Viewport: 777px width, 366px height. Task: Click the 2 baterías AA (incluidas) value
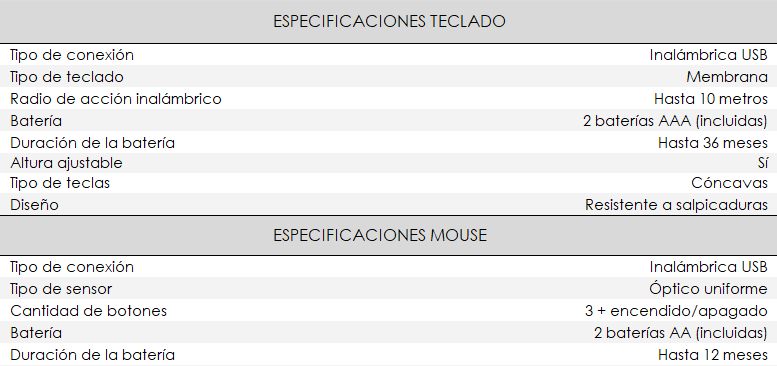coord(680,333)
